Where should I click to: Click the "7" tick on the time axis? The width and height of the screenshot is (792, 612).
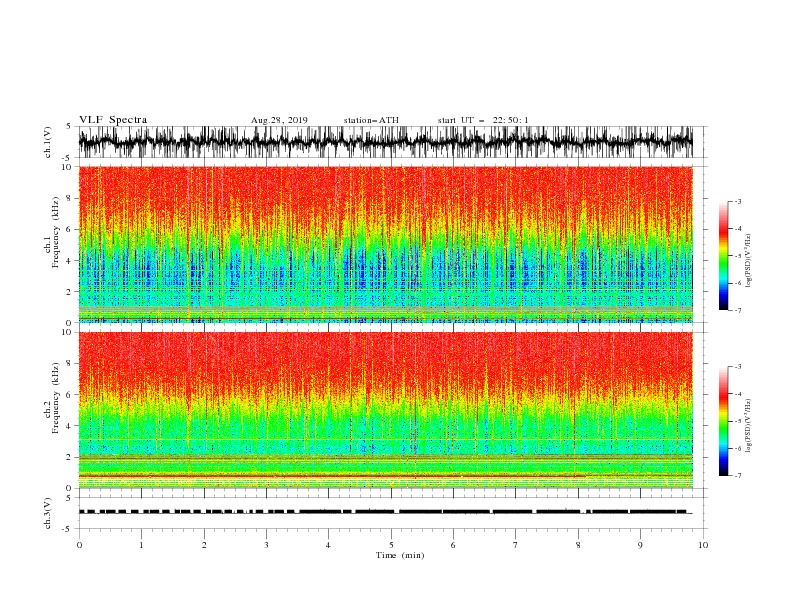click(516, 545)
